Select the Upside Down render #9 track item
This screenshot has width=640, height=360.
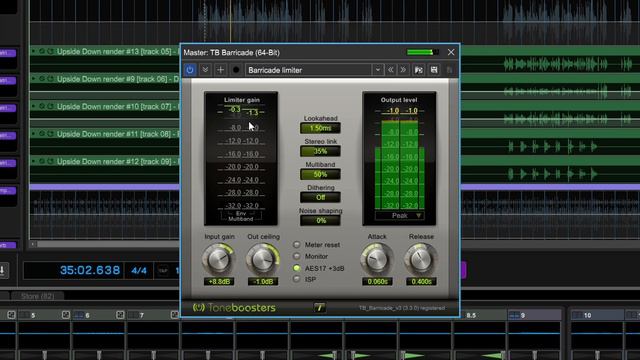point(105,79)
